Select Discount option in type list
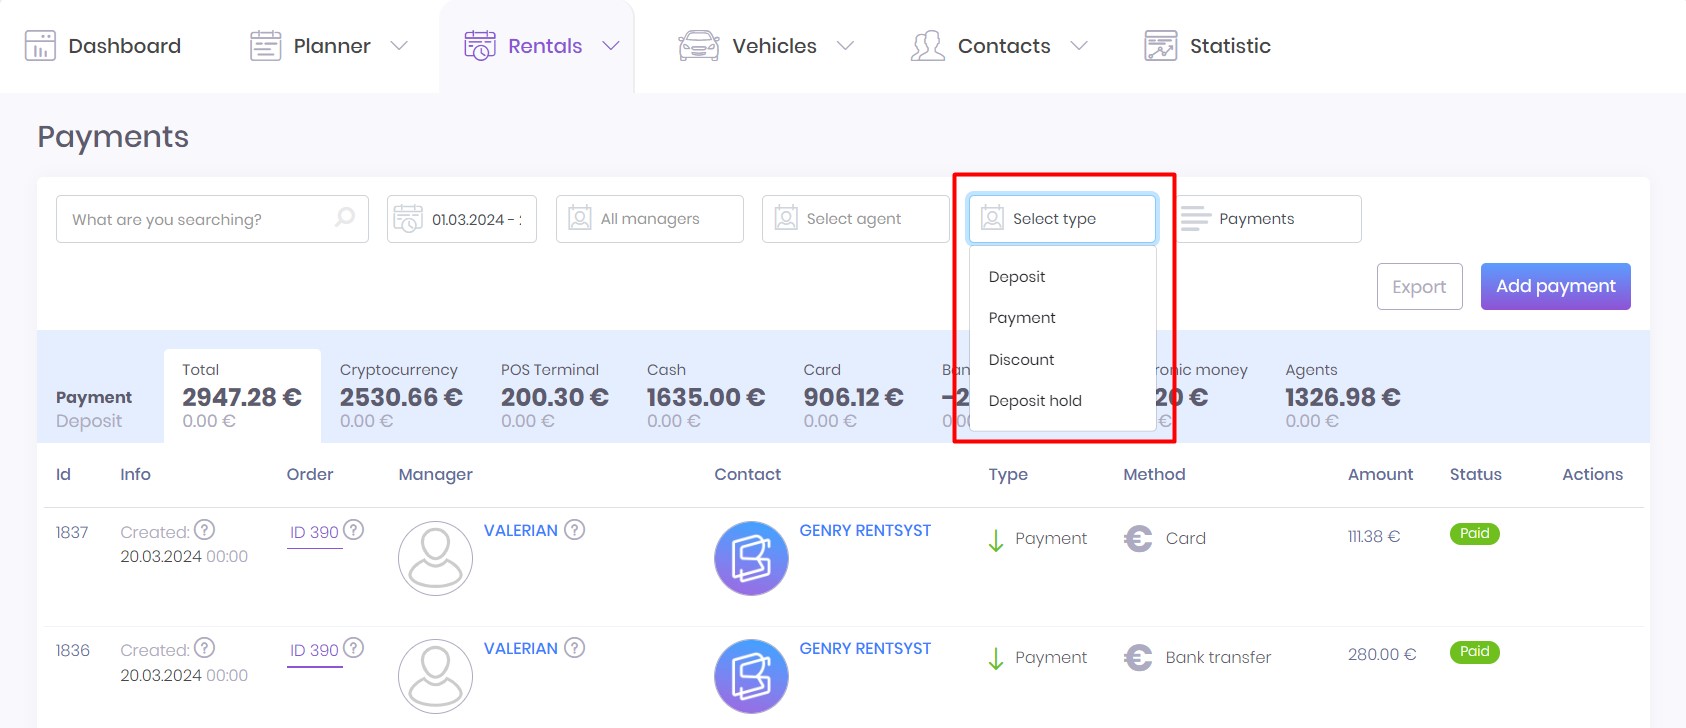 pyautogui.click(x=1021, y=360)
